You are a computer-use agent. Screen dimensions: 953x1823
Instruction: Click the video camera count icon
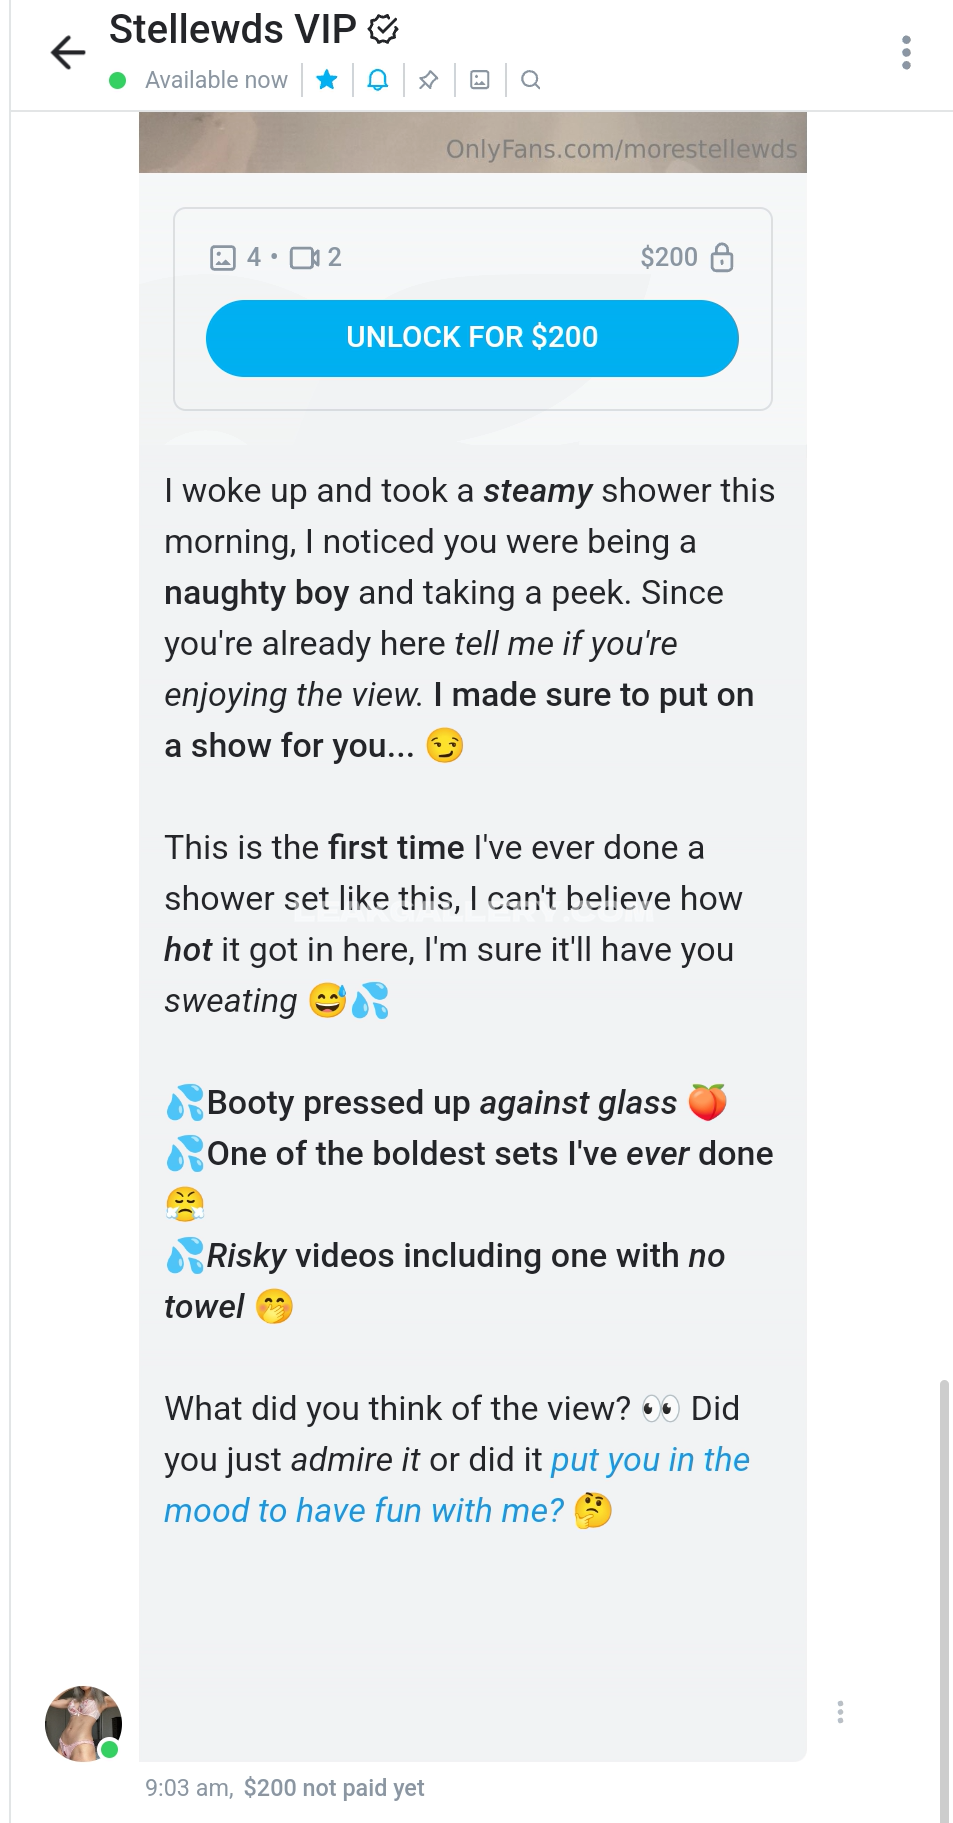[304, 258]
